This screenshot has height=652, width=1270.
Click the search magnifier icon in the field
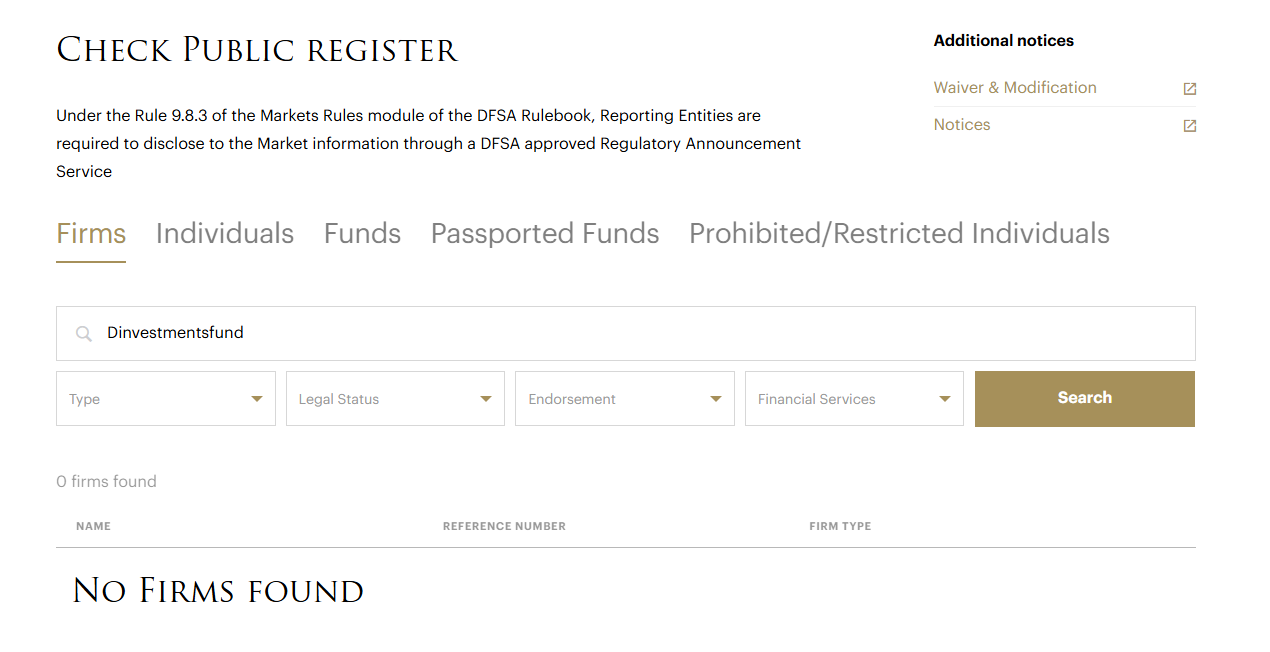click(84, 333)
